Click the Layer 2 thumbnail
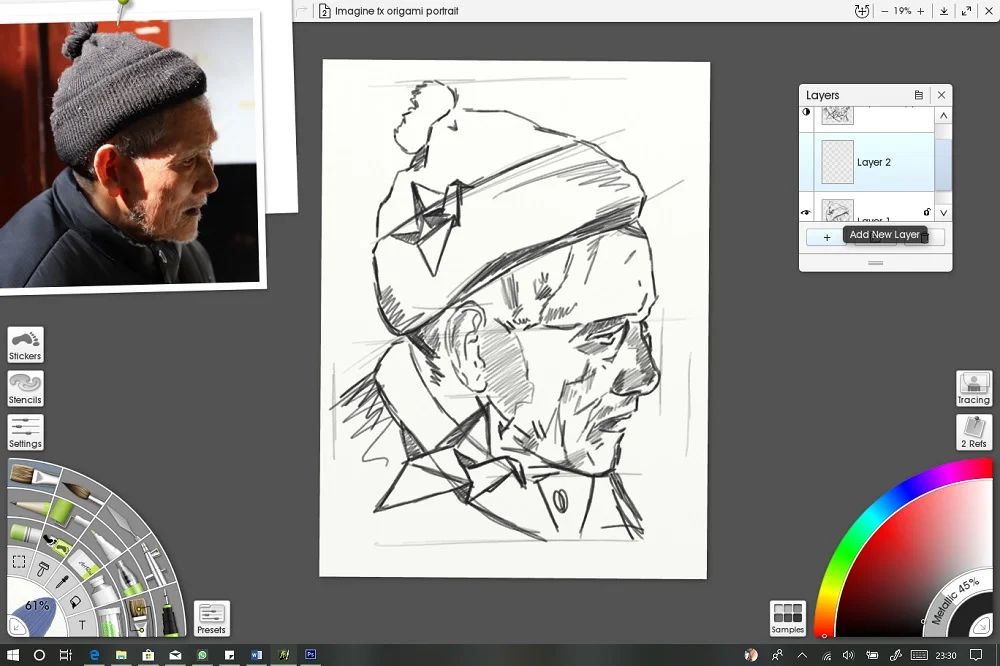This screenshot has width=1000, height=666. (837, 162)
